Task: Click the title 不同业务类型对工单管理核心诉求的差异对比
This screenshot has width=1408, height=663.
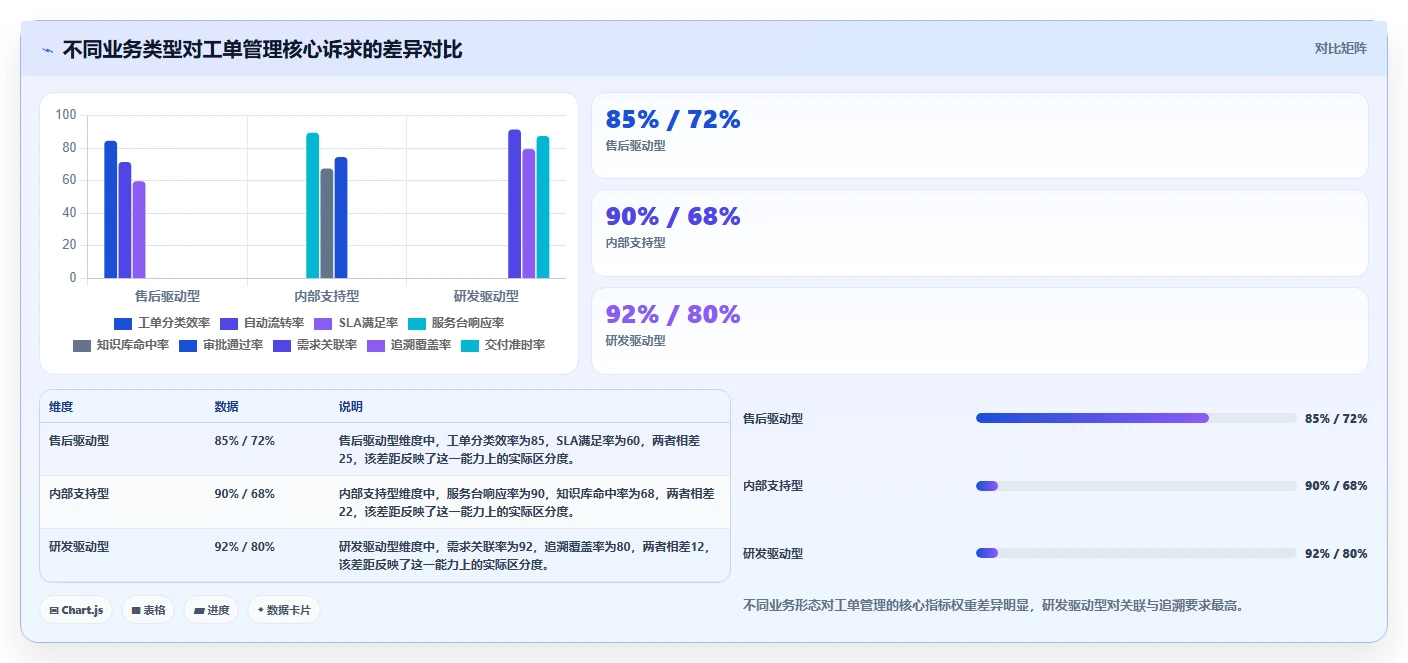Action: point(263,49)
